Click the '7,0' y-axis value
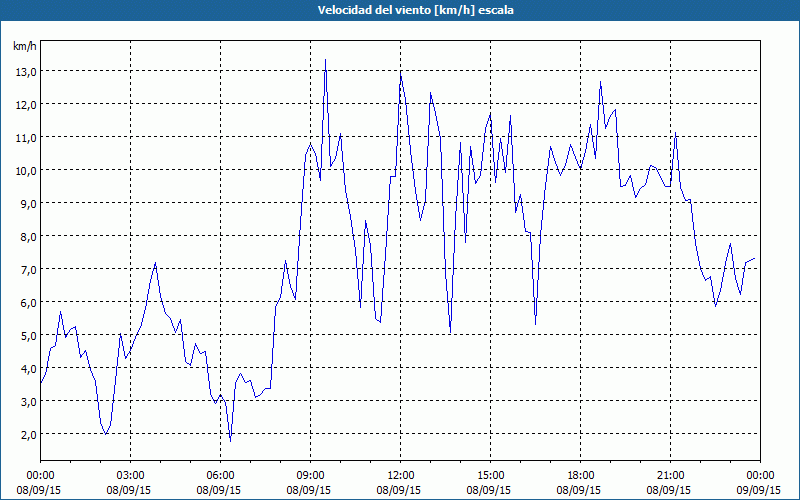Image resolution: width=800 pixels, height=500 pixels. [x=29, y=270]
